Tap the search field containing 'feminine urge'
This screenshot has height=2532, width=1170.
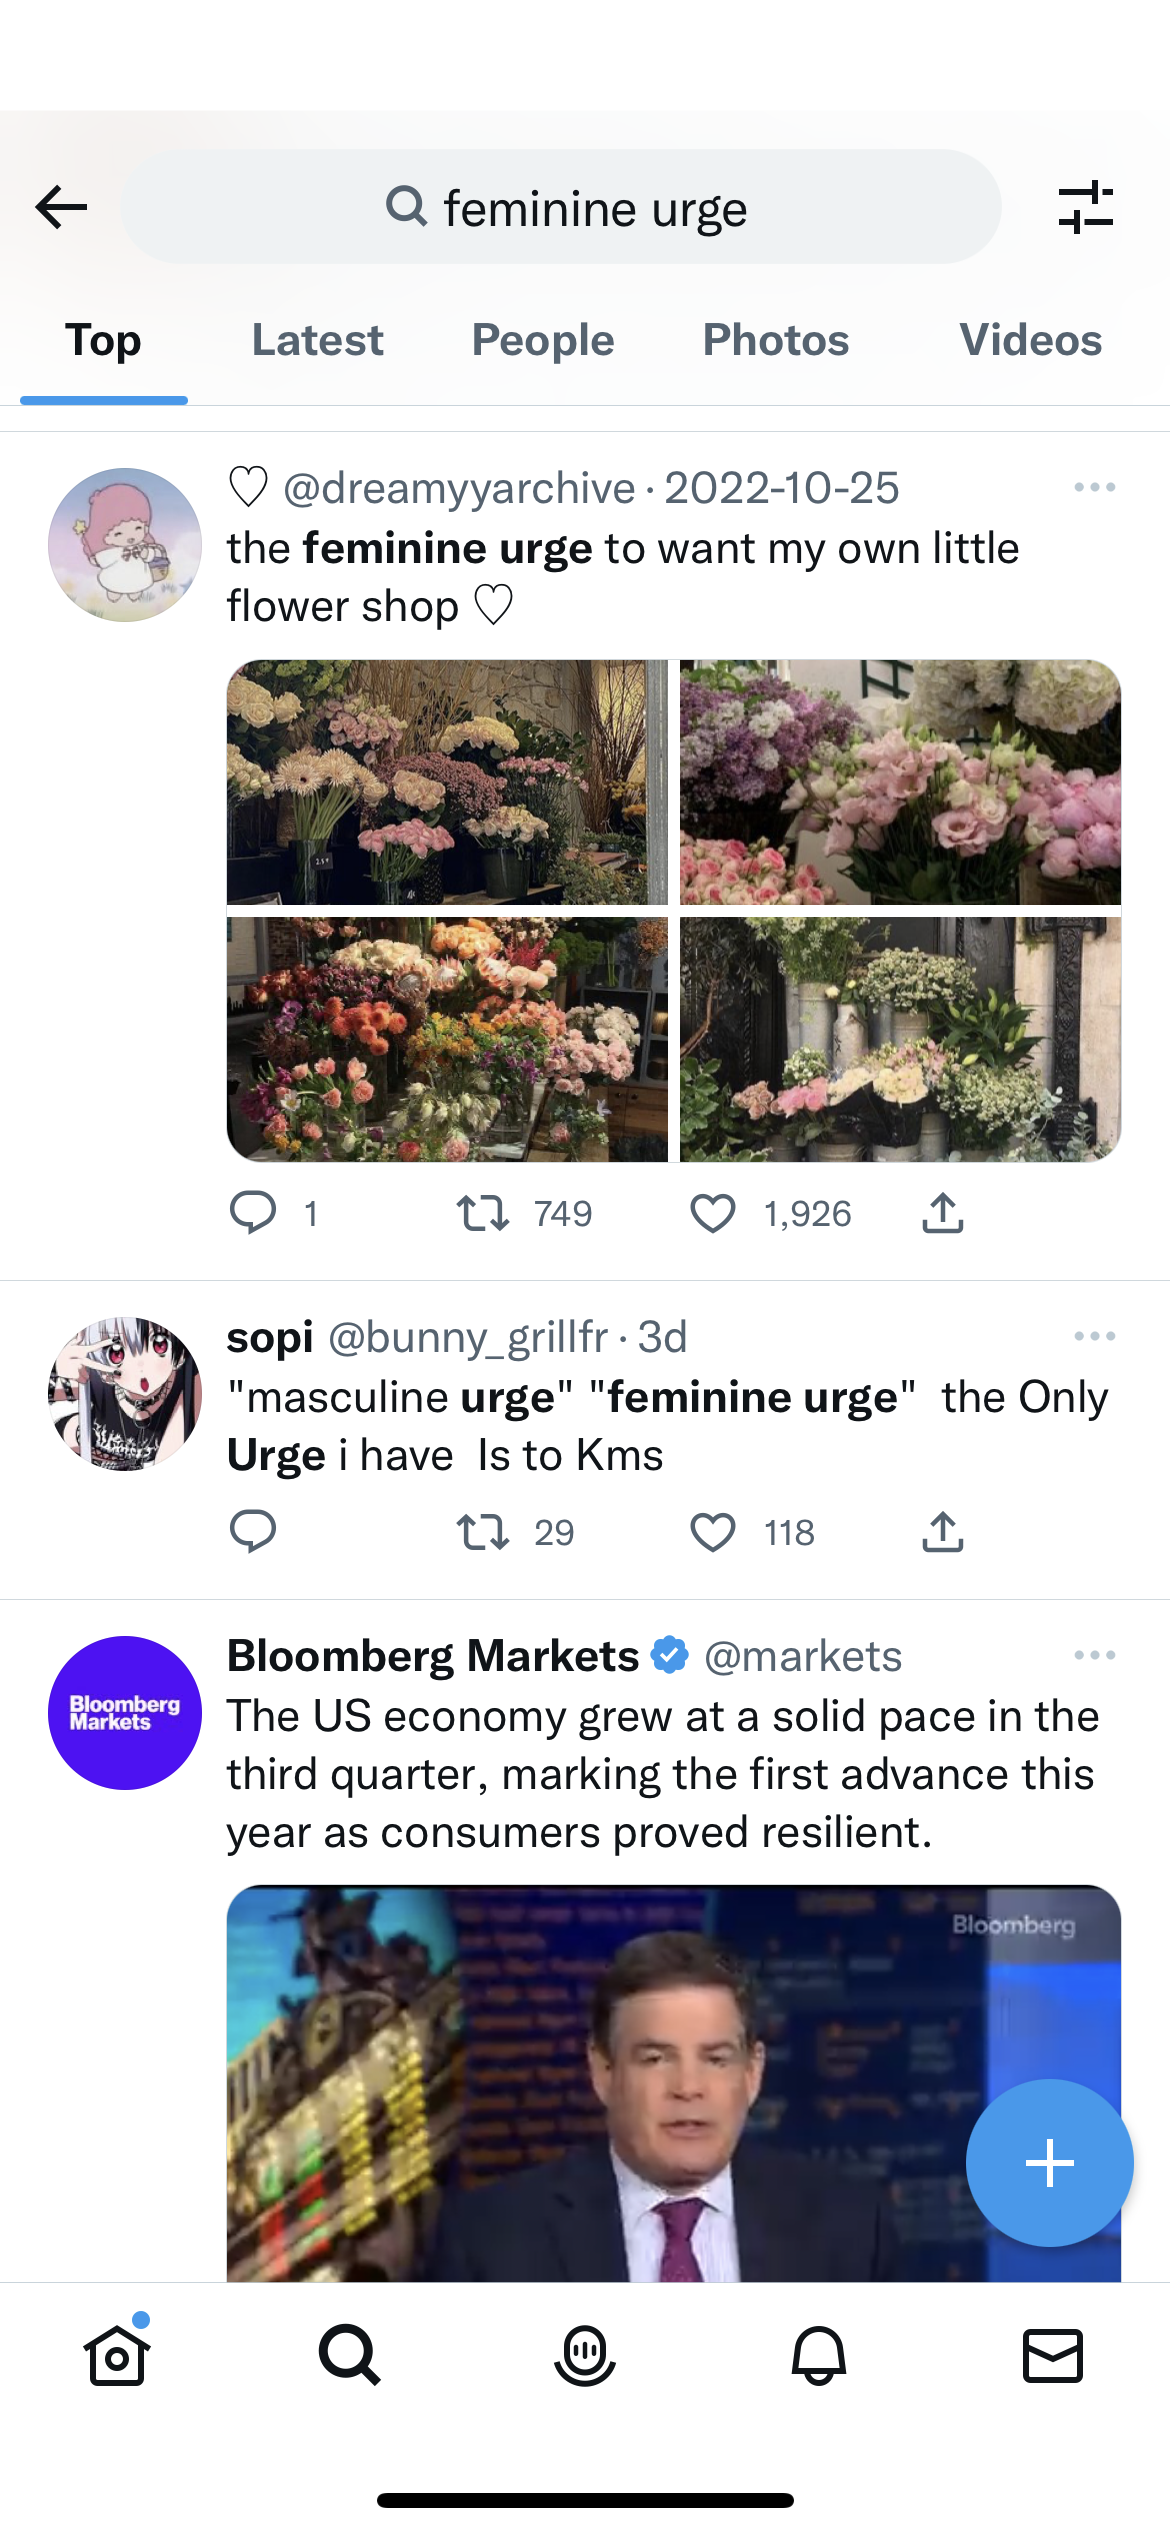561,208
